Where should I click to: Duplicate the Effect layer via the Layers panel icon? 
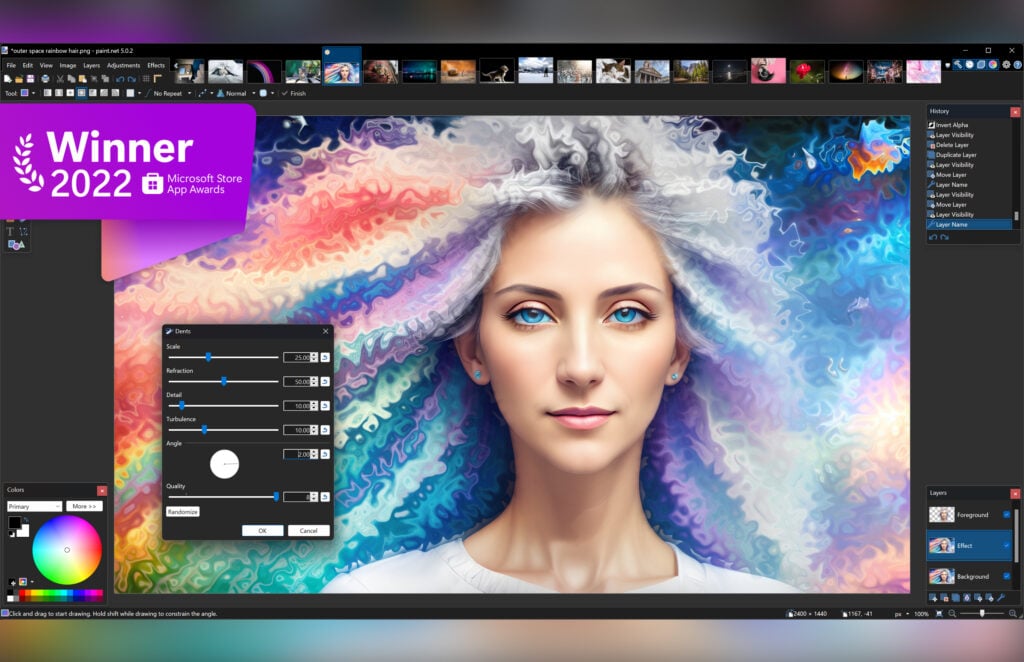click(954, 597)
